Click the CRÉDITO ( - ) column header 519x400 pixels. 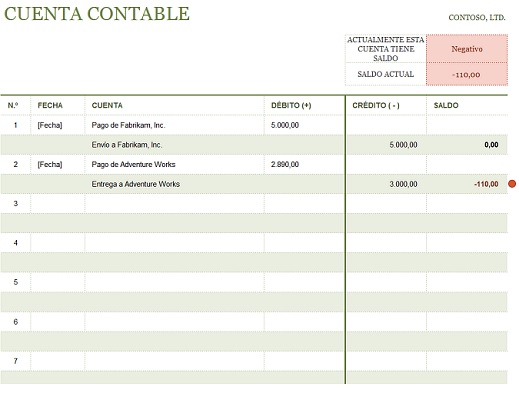click(376, 105)
